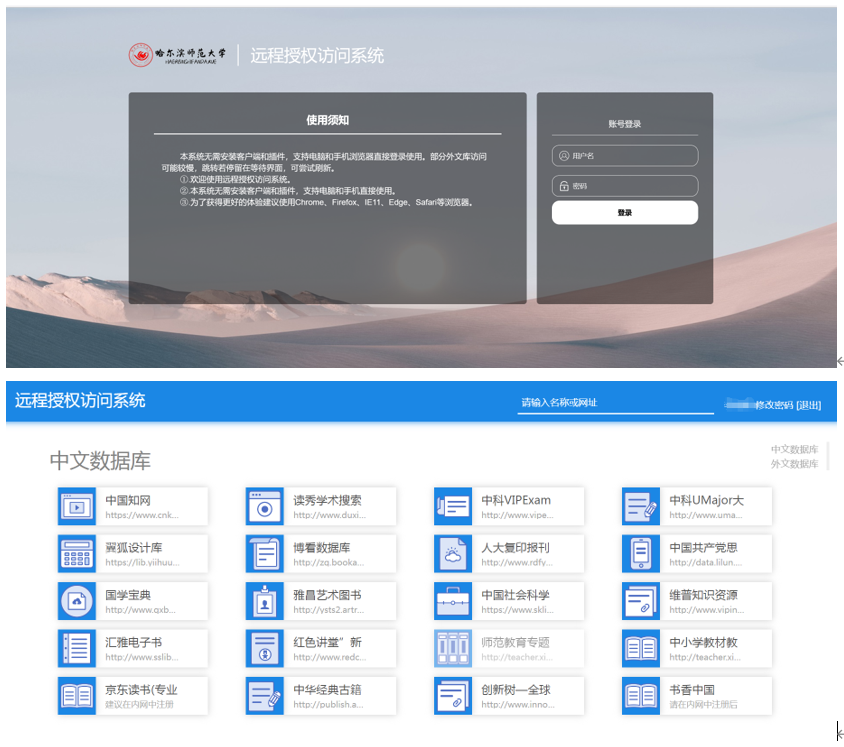844x747 pixels.
Task: Click the http://www.redc... URL text
Action: point(330,657)
